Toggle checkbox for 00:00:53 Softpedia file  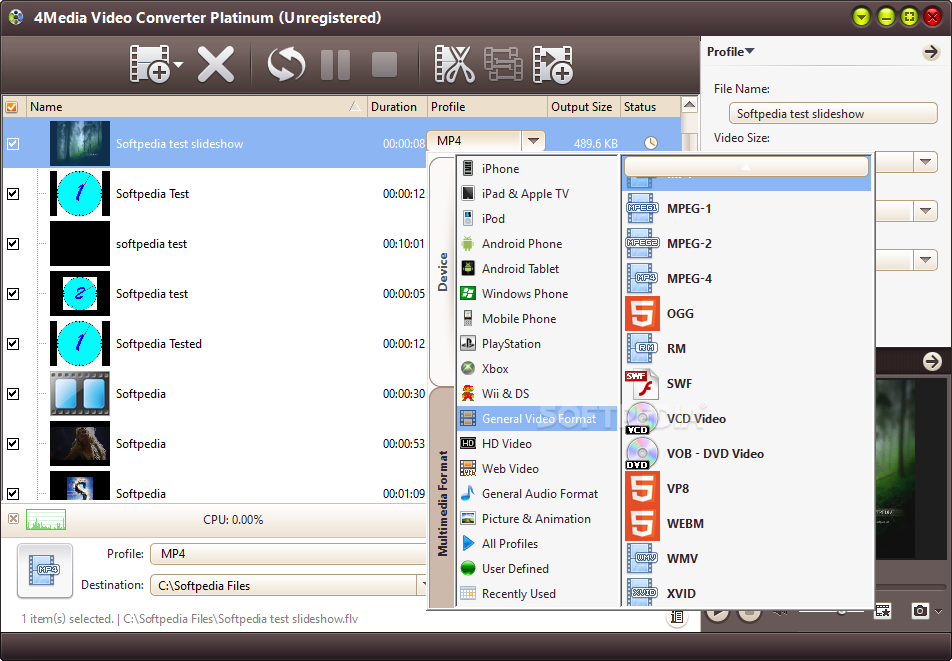[x=13, y=444]
